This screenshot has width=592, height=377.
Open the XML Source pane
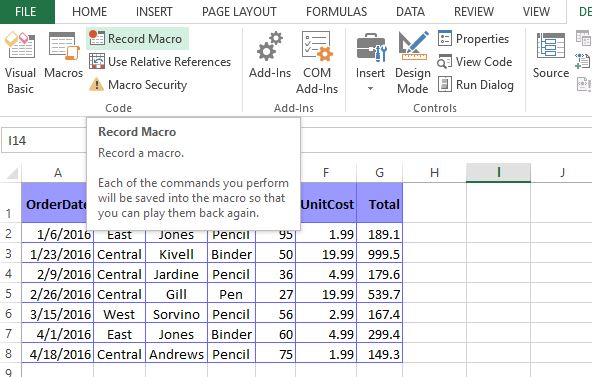coord(551,56)
